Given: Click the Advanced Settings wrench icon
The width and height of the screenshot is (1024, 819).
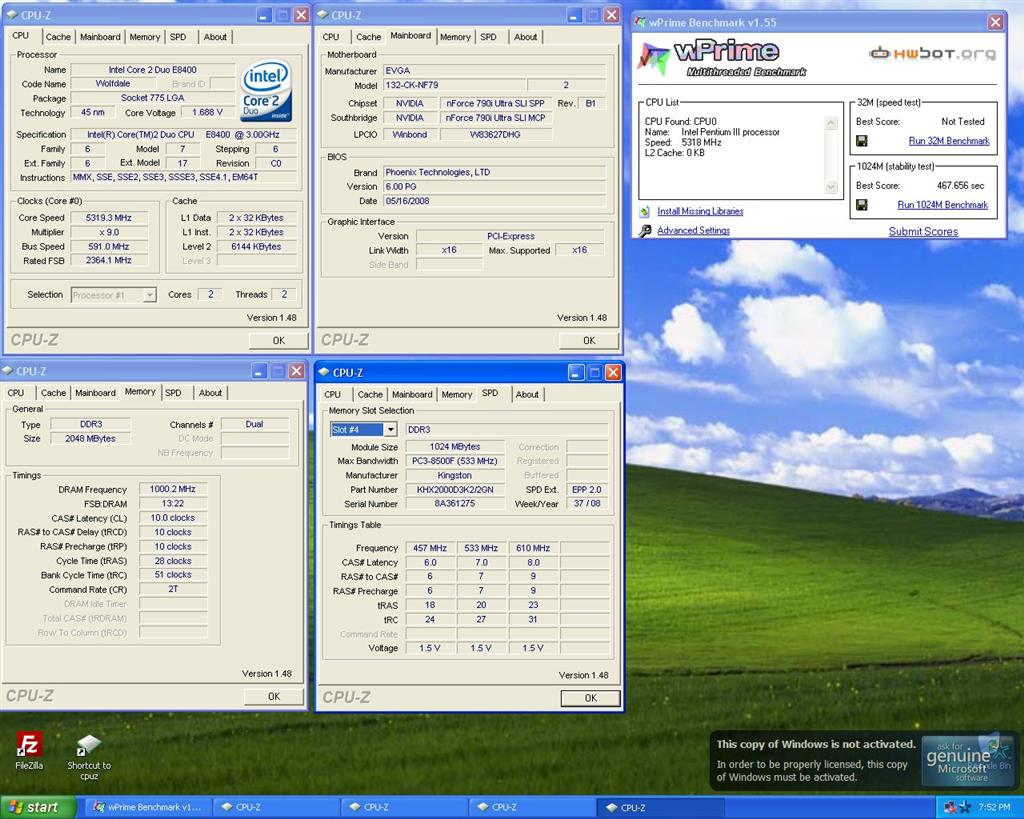Looking at the screenshot, I should coord(645,231).
